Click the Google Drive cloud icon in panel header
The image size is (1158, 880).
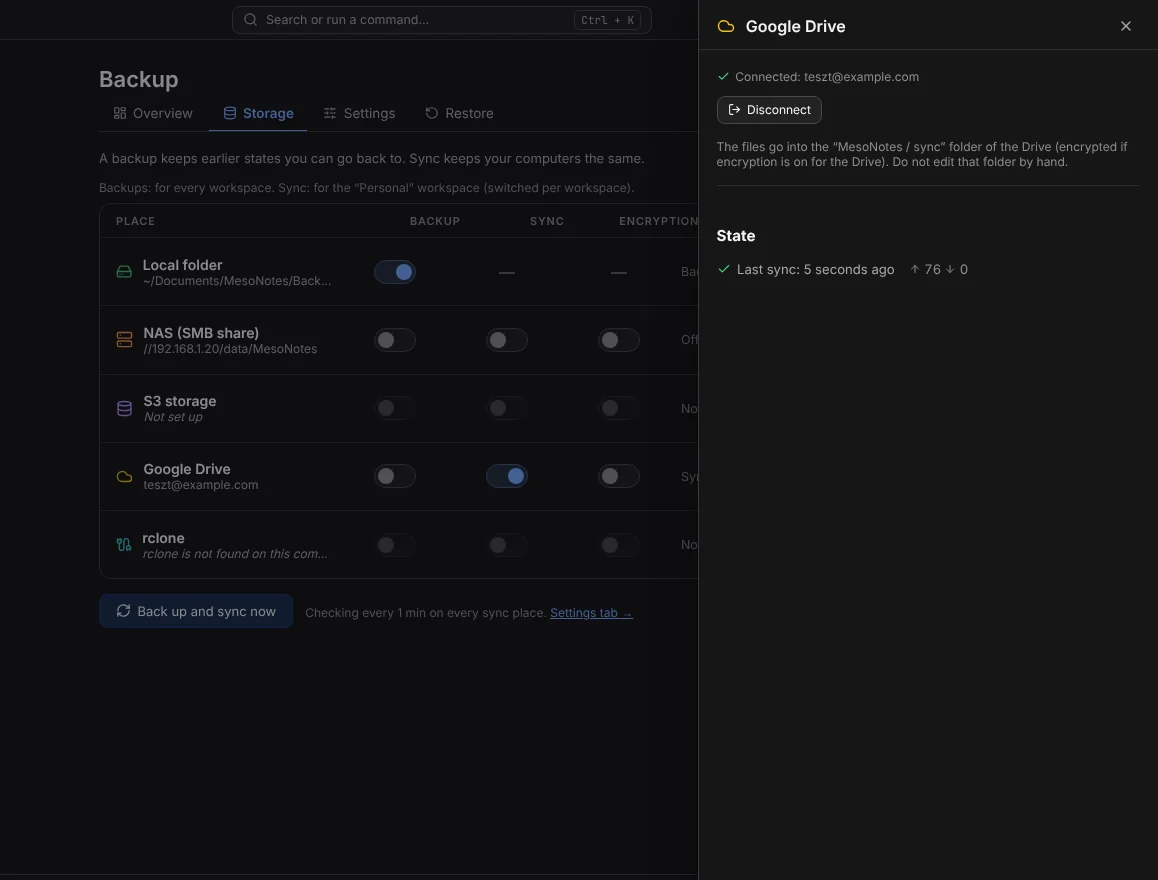click(726, 27)
